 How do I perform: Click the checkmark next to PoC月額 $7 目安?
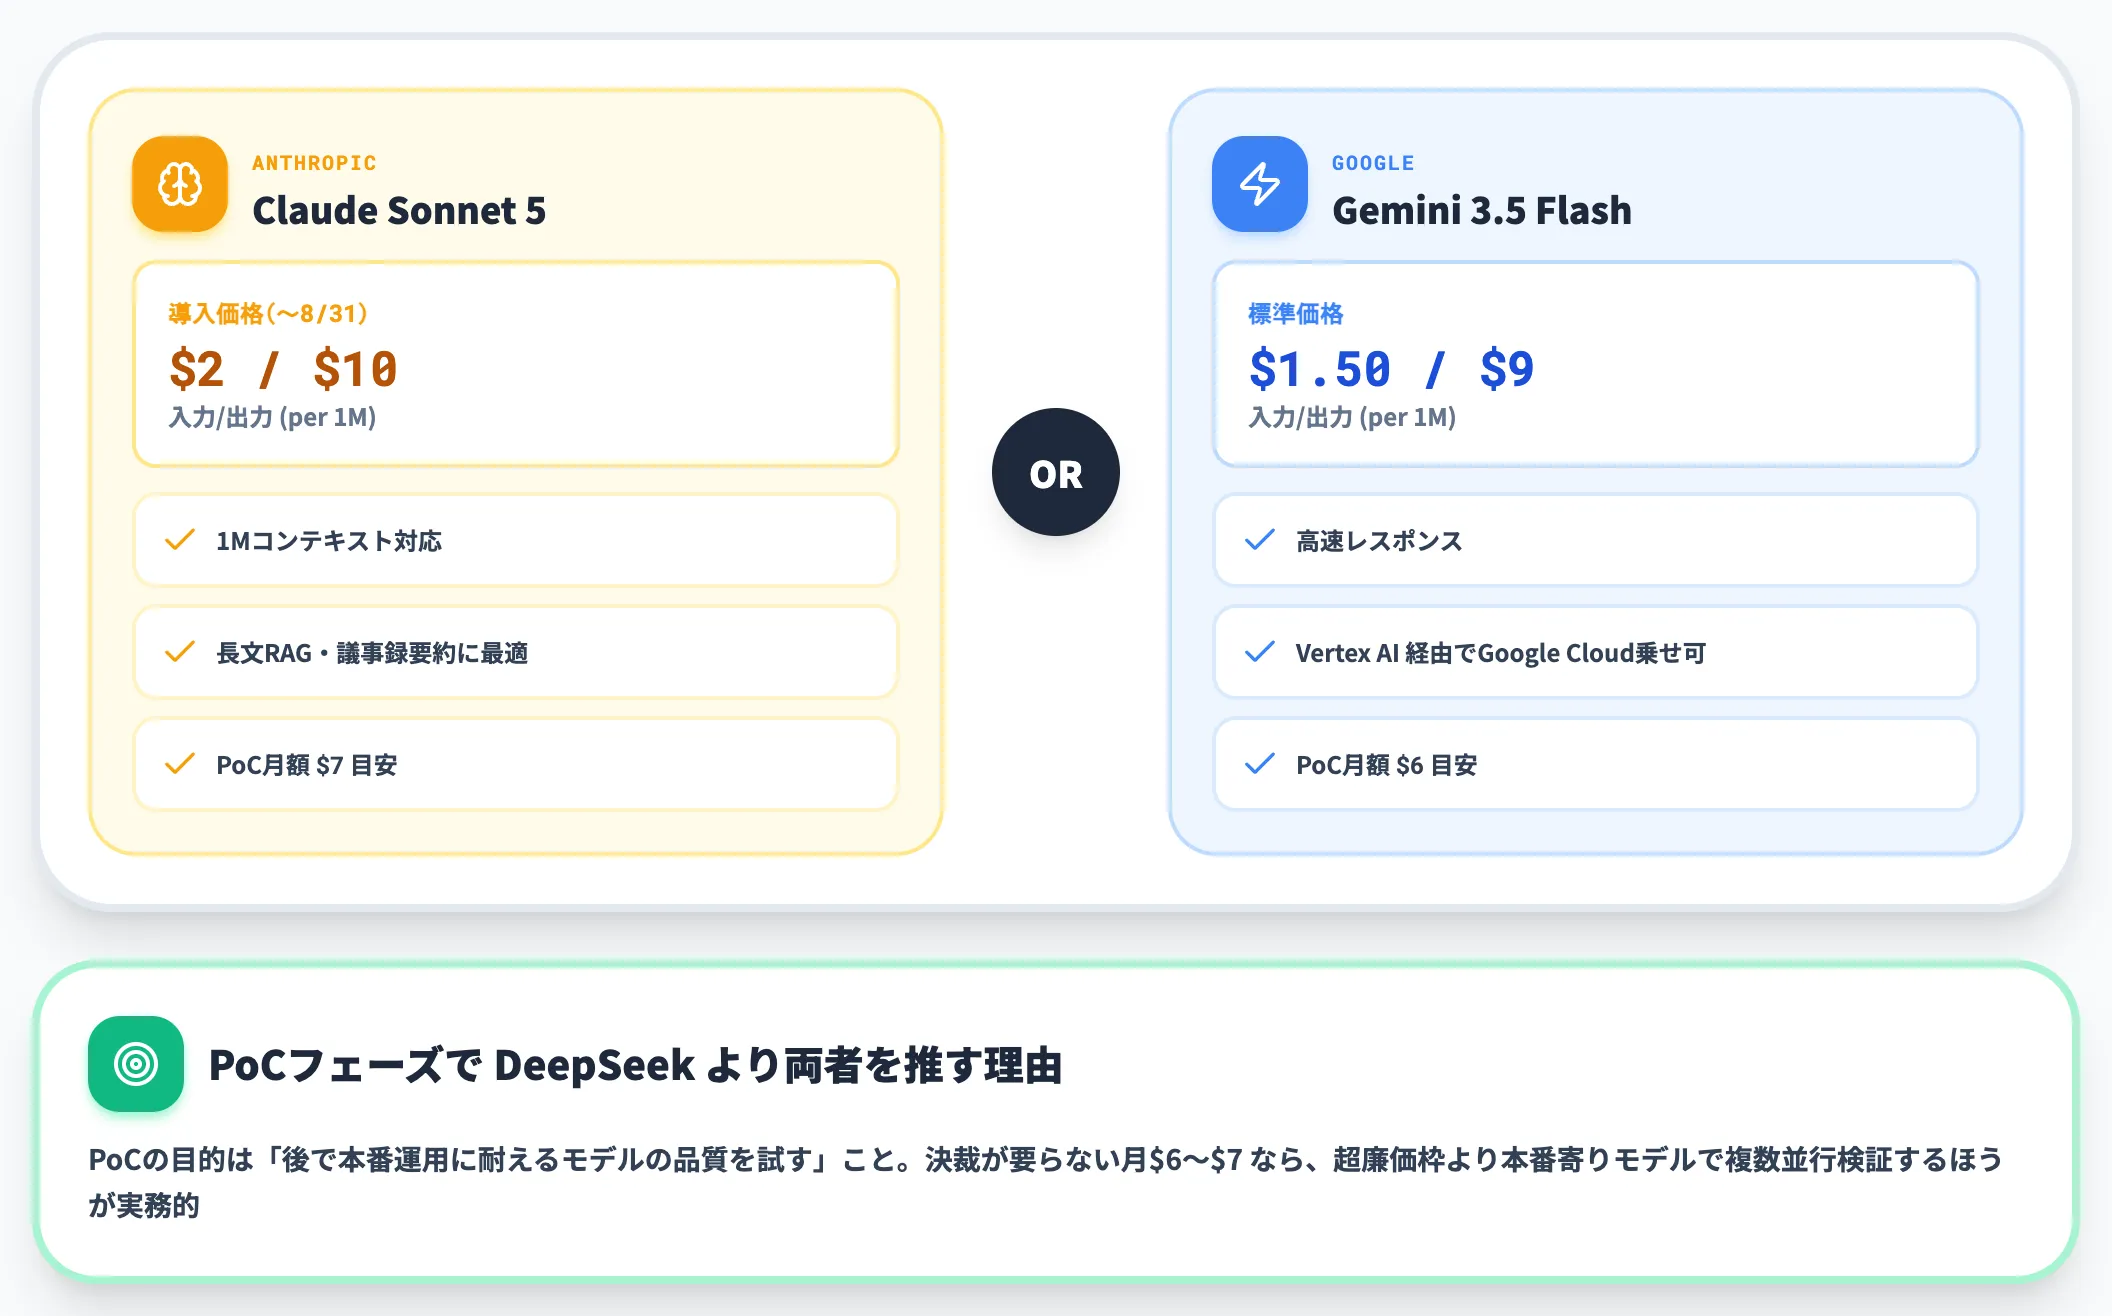coord(180,765)
